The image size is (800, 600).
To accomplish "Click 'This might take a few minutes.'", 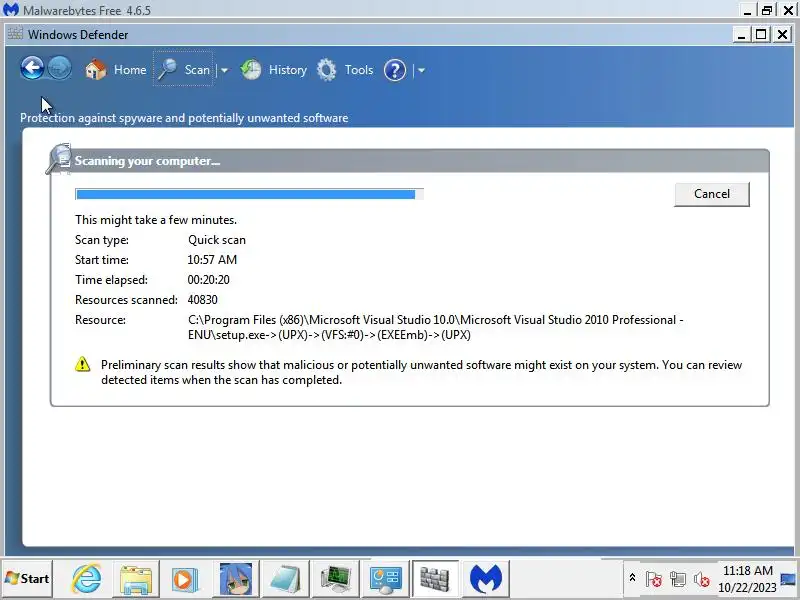I will point(156,220).
